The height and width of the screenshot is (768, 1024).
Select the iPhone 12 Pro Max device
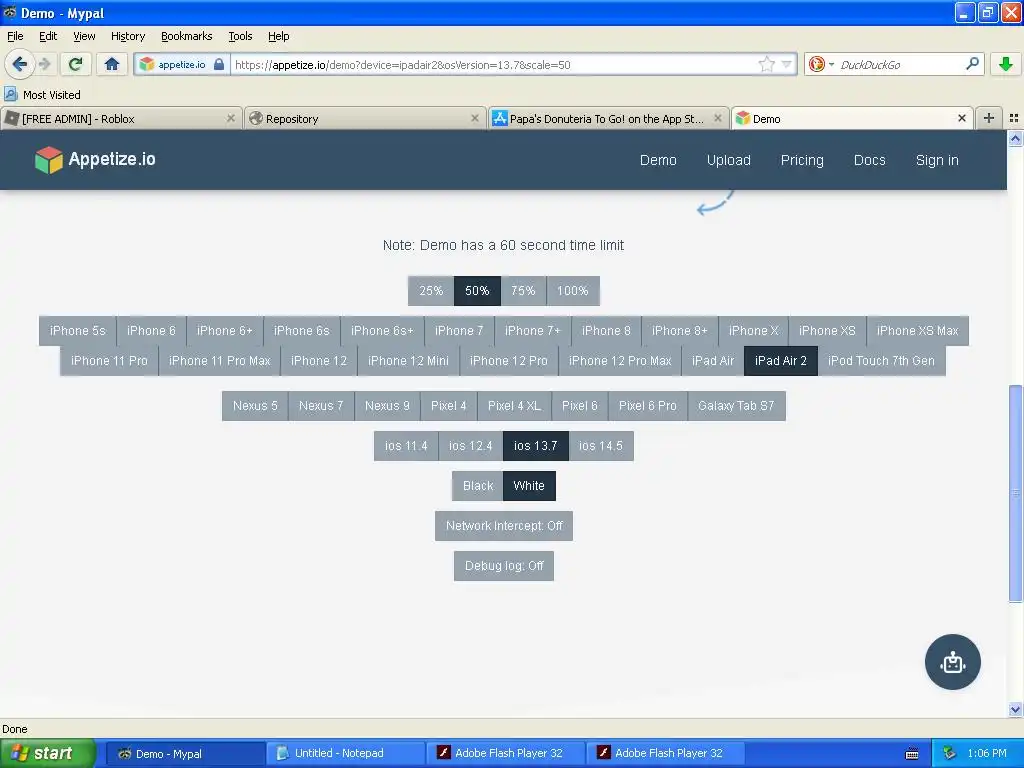[x=620, y=360]
